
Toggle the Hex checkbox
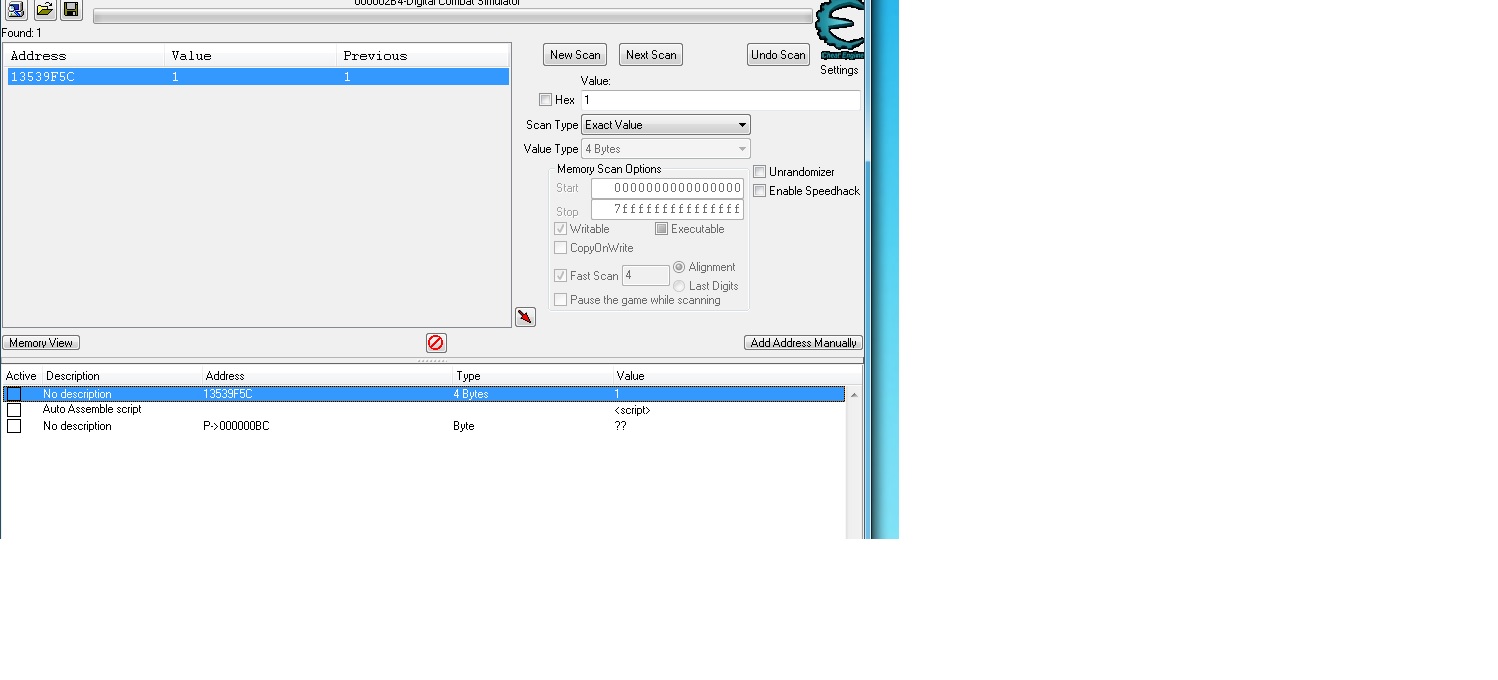[545, 100]
